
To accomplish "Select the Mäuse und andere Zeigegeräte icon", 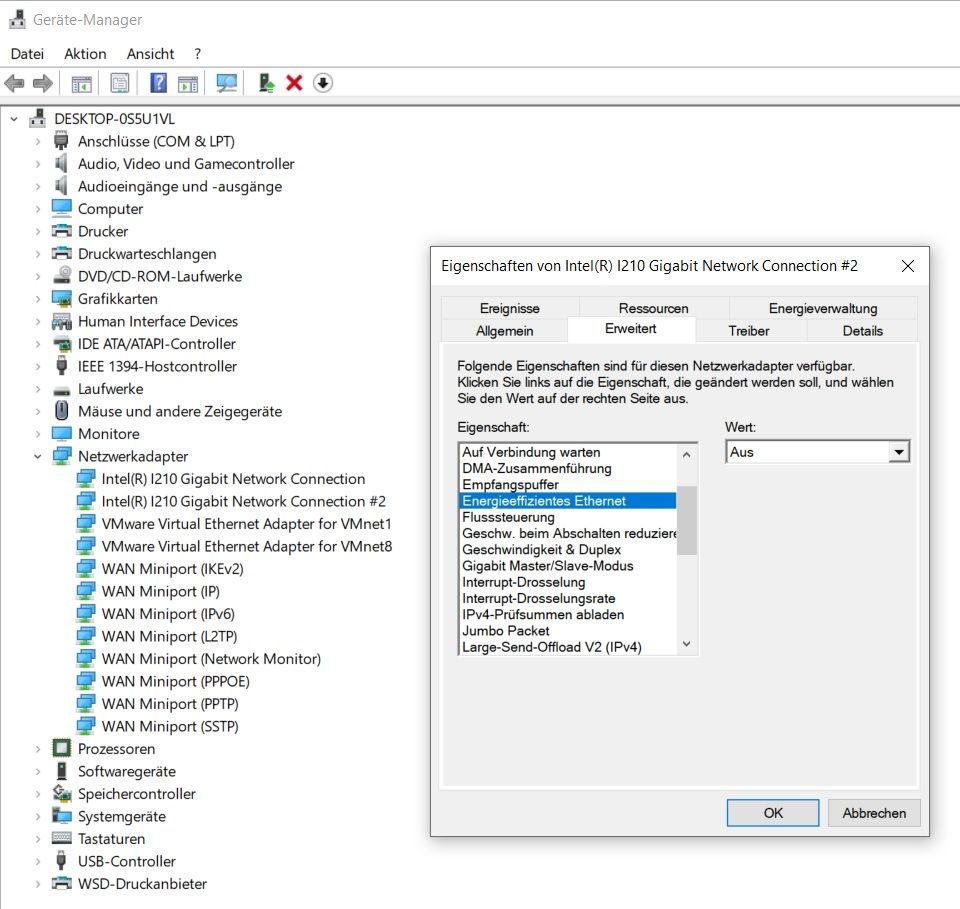I will [x=61, y=411].
